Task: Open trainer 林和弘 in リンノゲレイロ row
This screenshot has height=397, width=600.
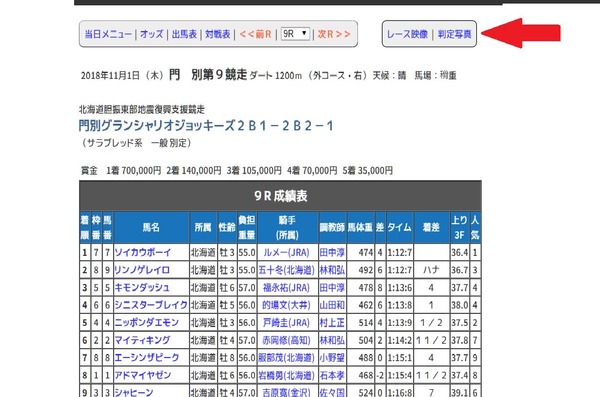Action: click(x=332, y=270)
